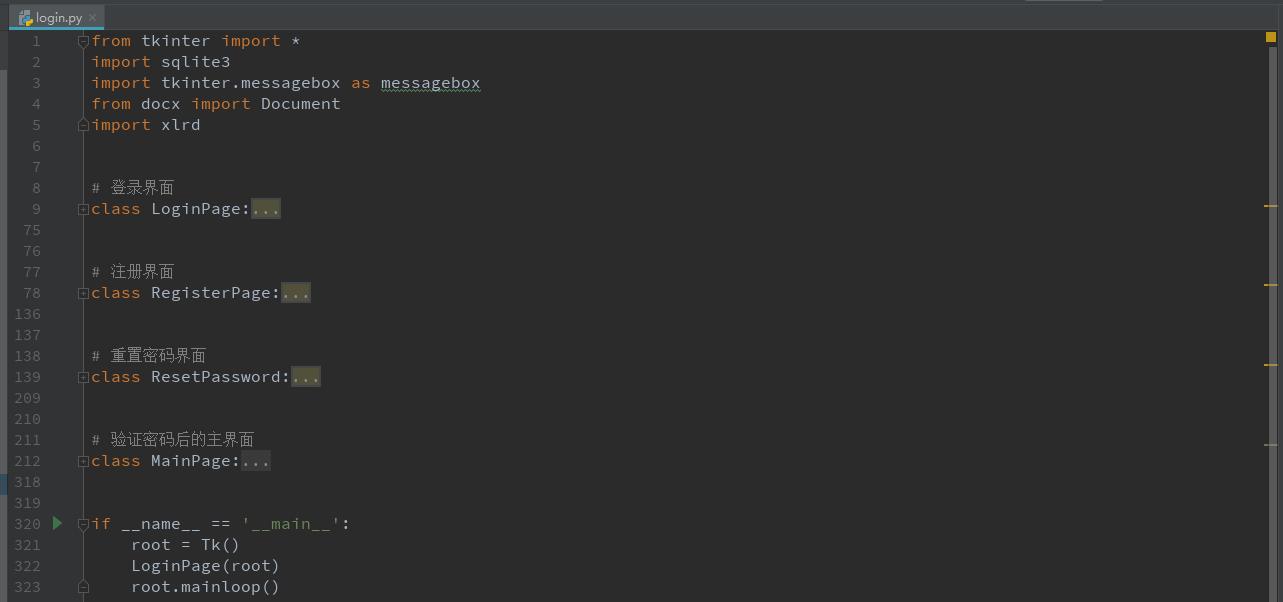The height and width of the screenshot is (602, 1283).
Task: Expand the folded RegisterPage class code
Action: click(x=296, y=292)
